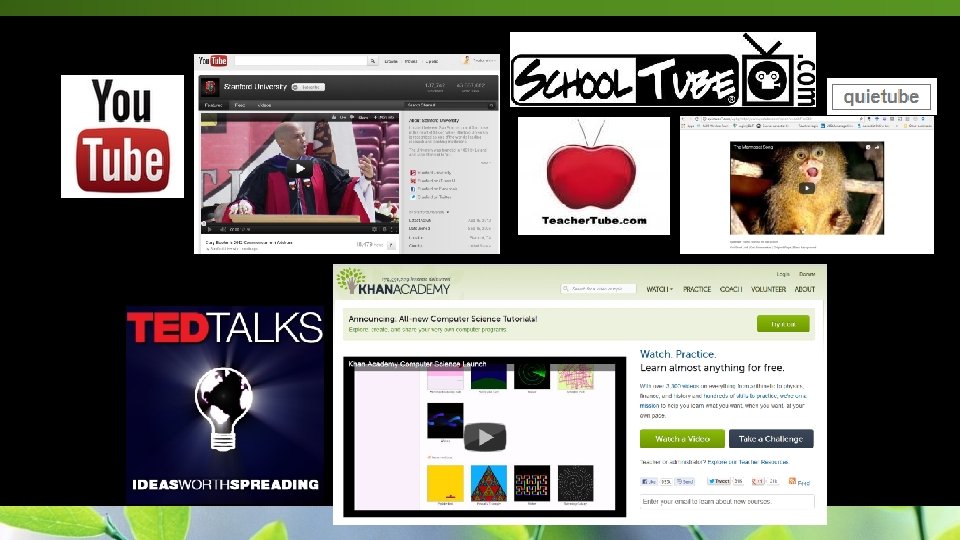Open the WATCH dropdown menu

(x=659, y=289)
